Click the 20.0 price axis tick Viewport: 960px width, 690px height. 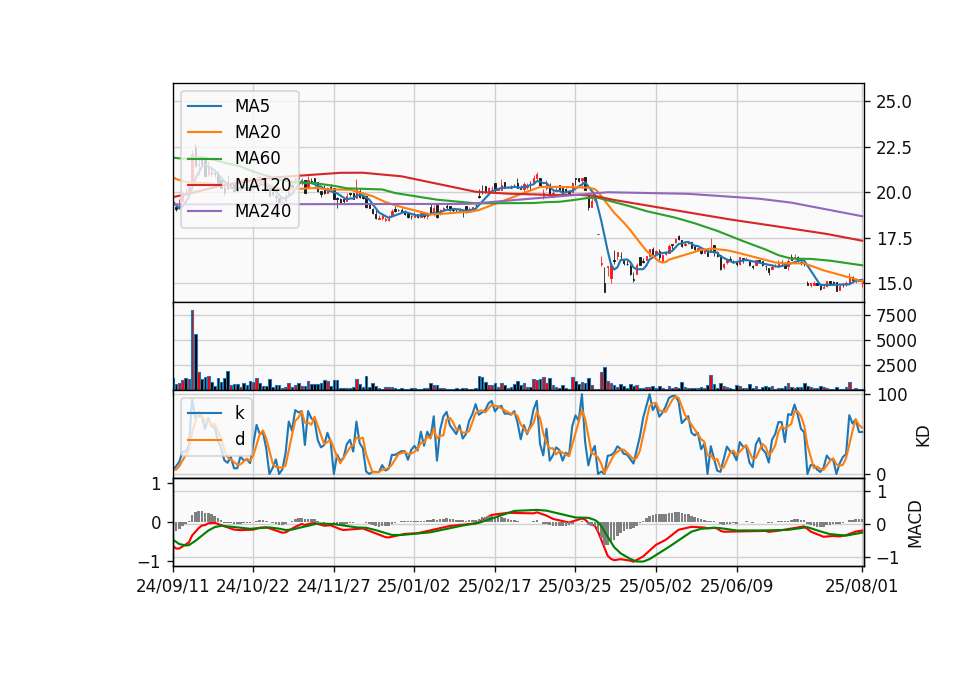894,193
